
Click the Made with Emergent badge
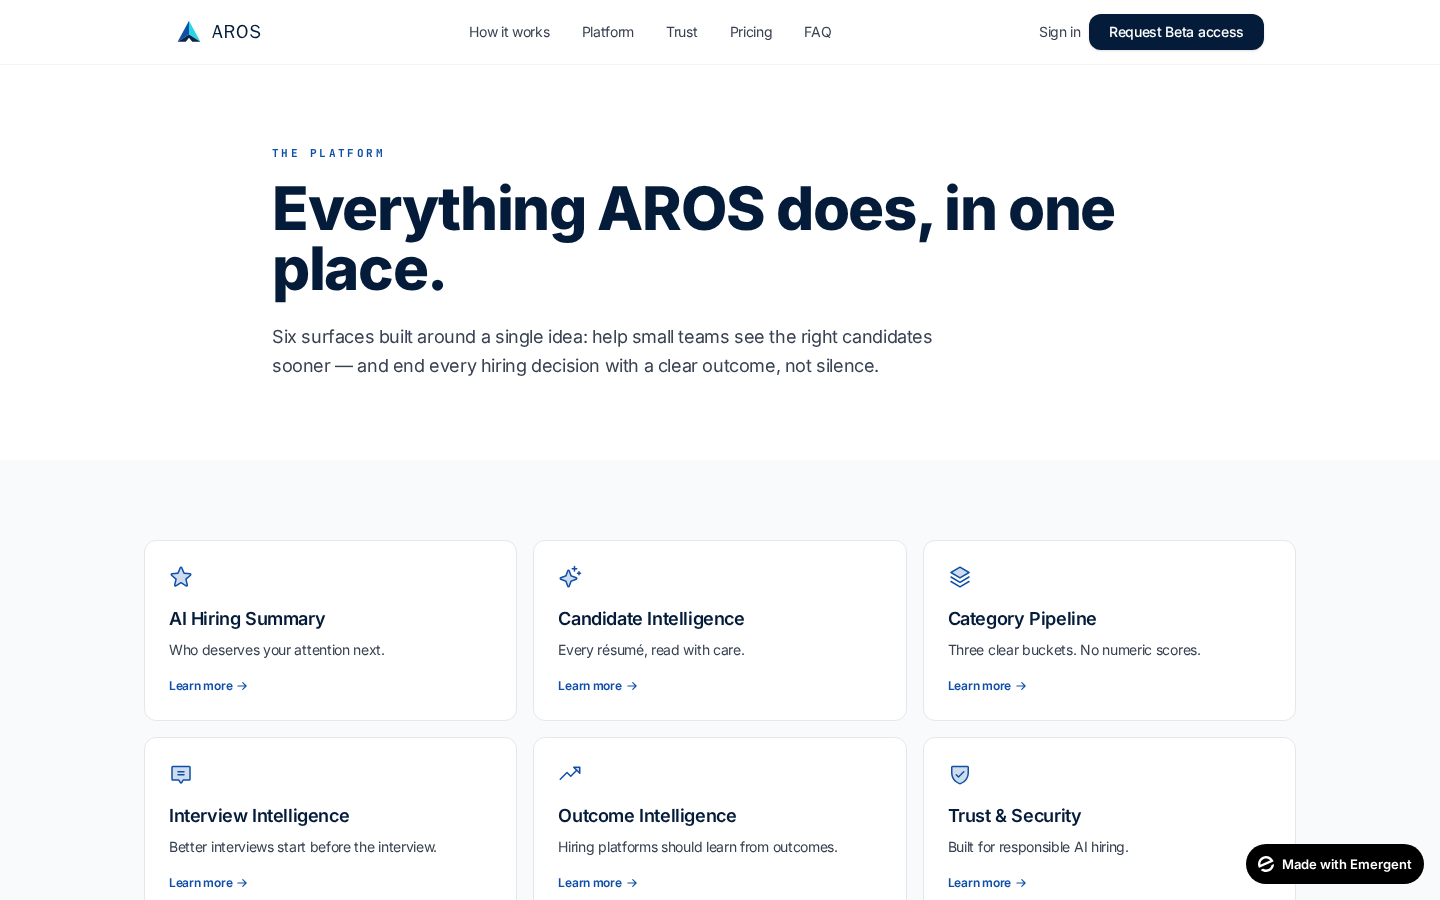pyautogui.click(x=1335, y=864)
